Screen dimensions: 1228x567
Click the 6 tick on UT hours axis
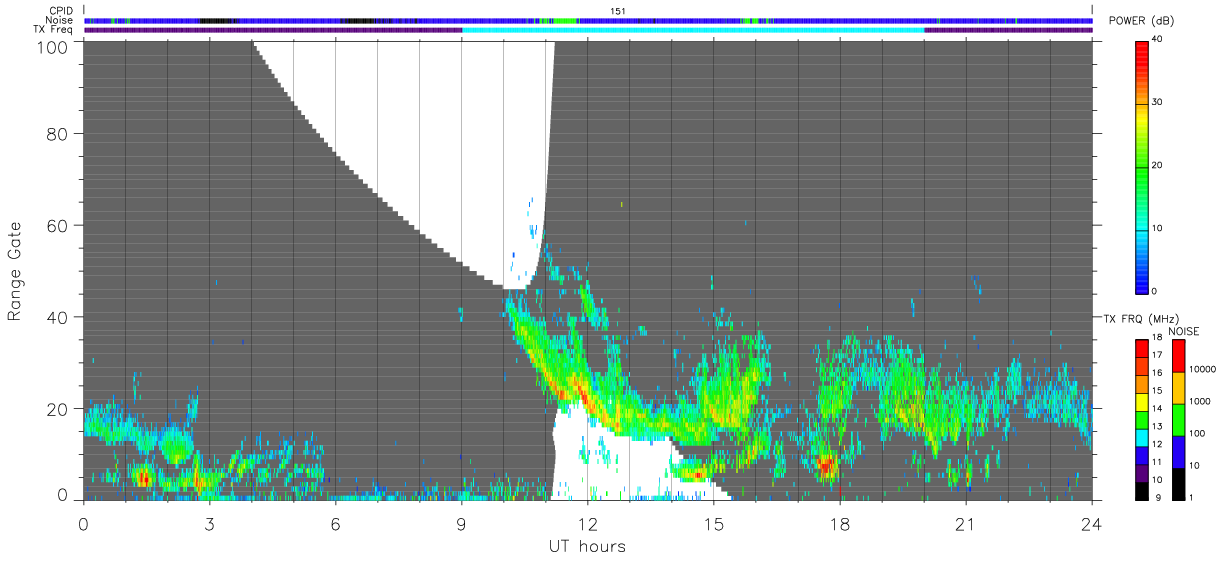point(335,523)
